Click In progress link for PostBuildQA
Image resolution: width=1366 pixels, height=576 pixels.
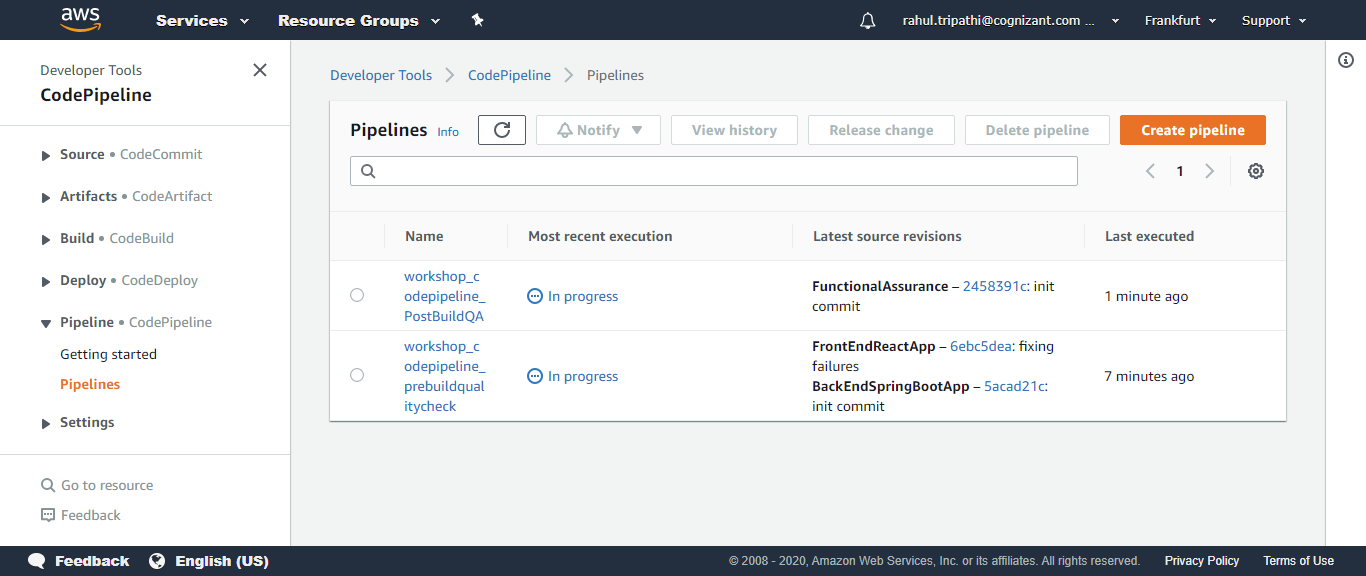(x=583, y=296)
